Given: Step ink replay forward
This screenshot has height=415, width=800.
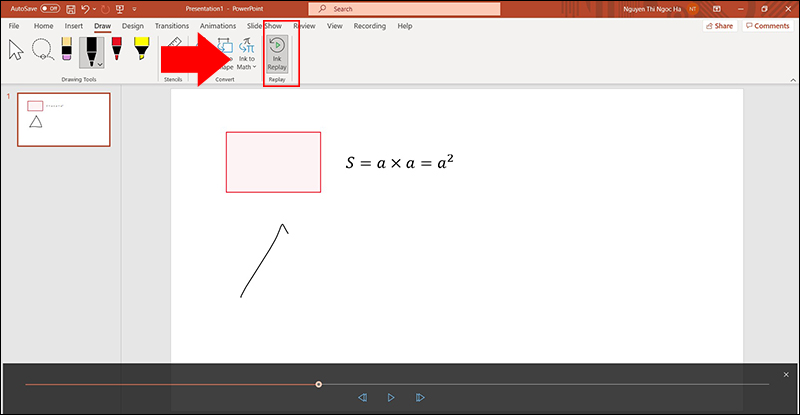Looking at the screenshot, I should (420, 397).
